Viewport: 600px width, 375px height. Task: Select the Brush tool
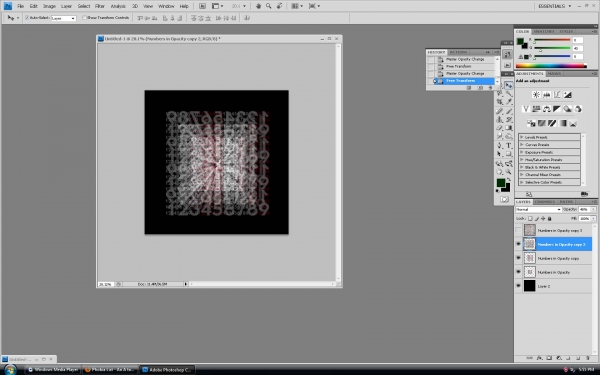click(x=509, y=111)
